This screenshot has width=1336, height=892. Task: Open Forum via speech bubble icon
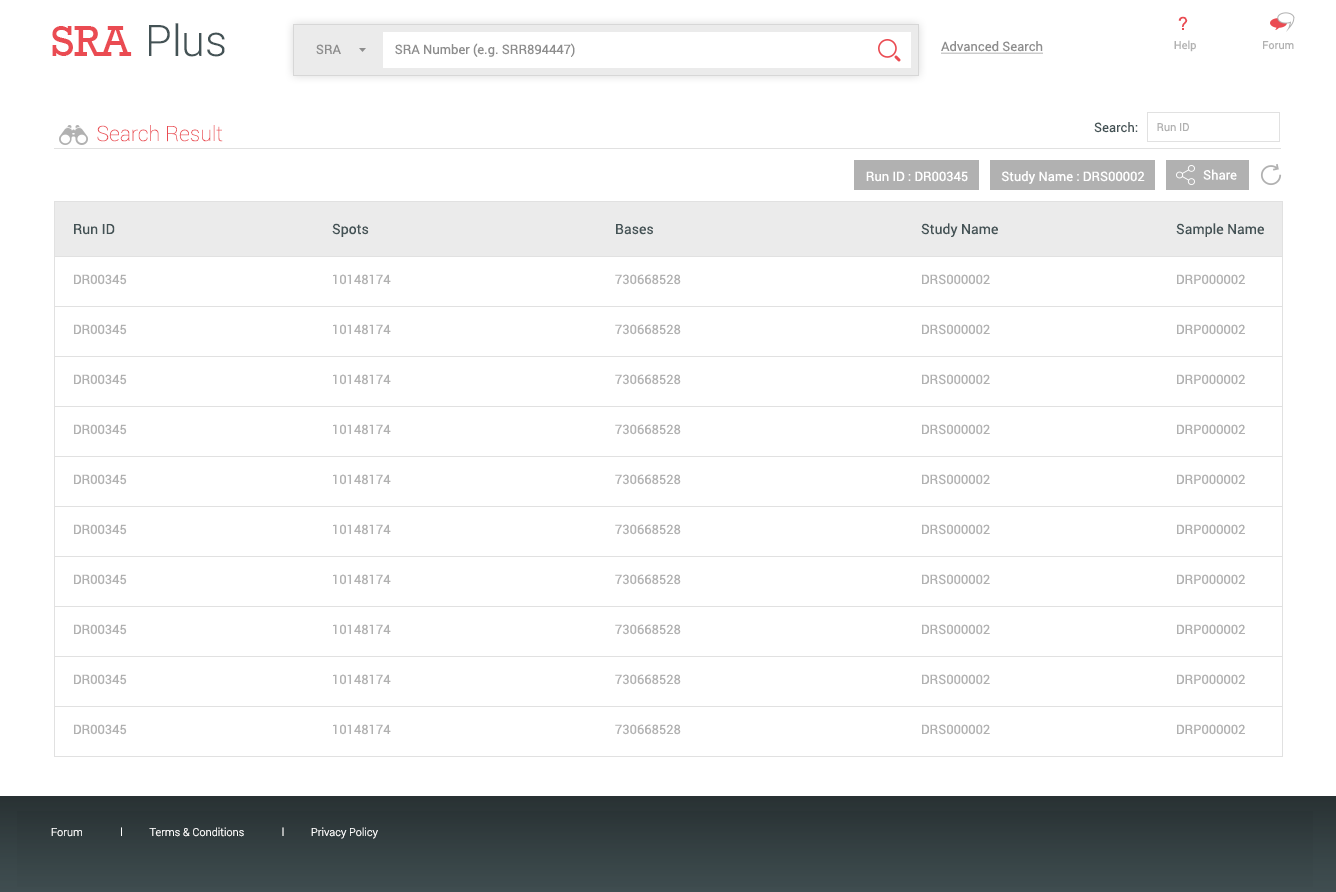pos(1280,22)
